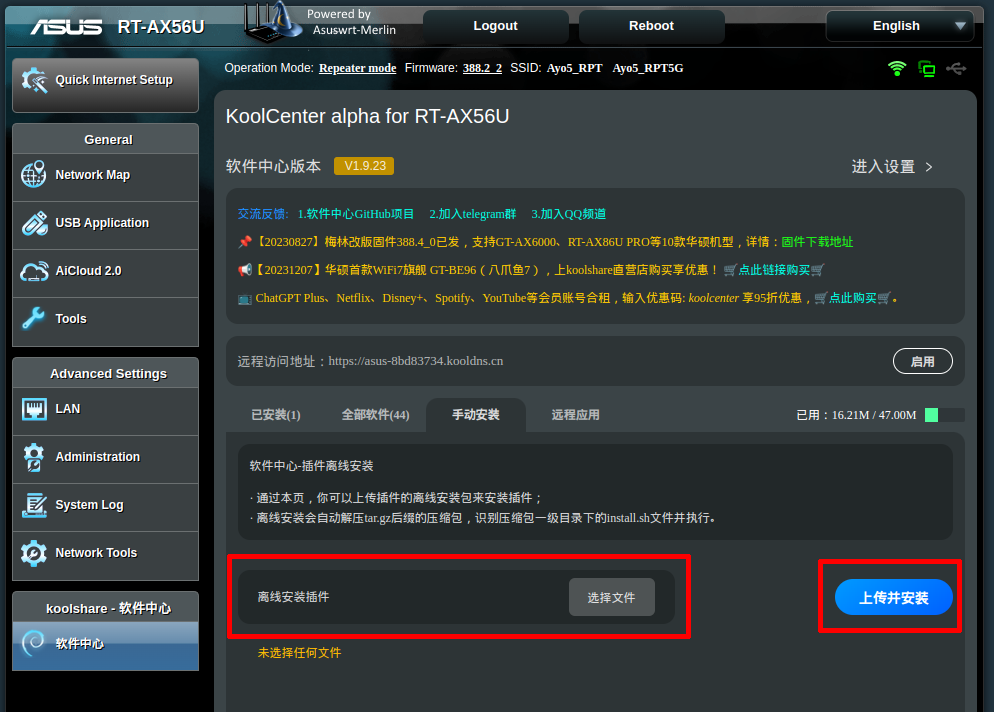Click the Network Tools gear icon
994x712 pixels.
tap(34, 553)
